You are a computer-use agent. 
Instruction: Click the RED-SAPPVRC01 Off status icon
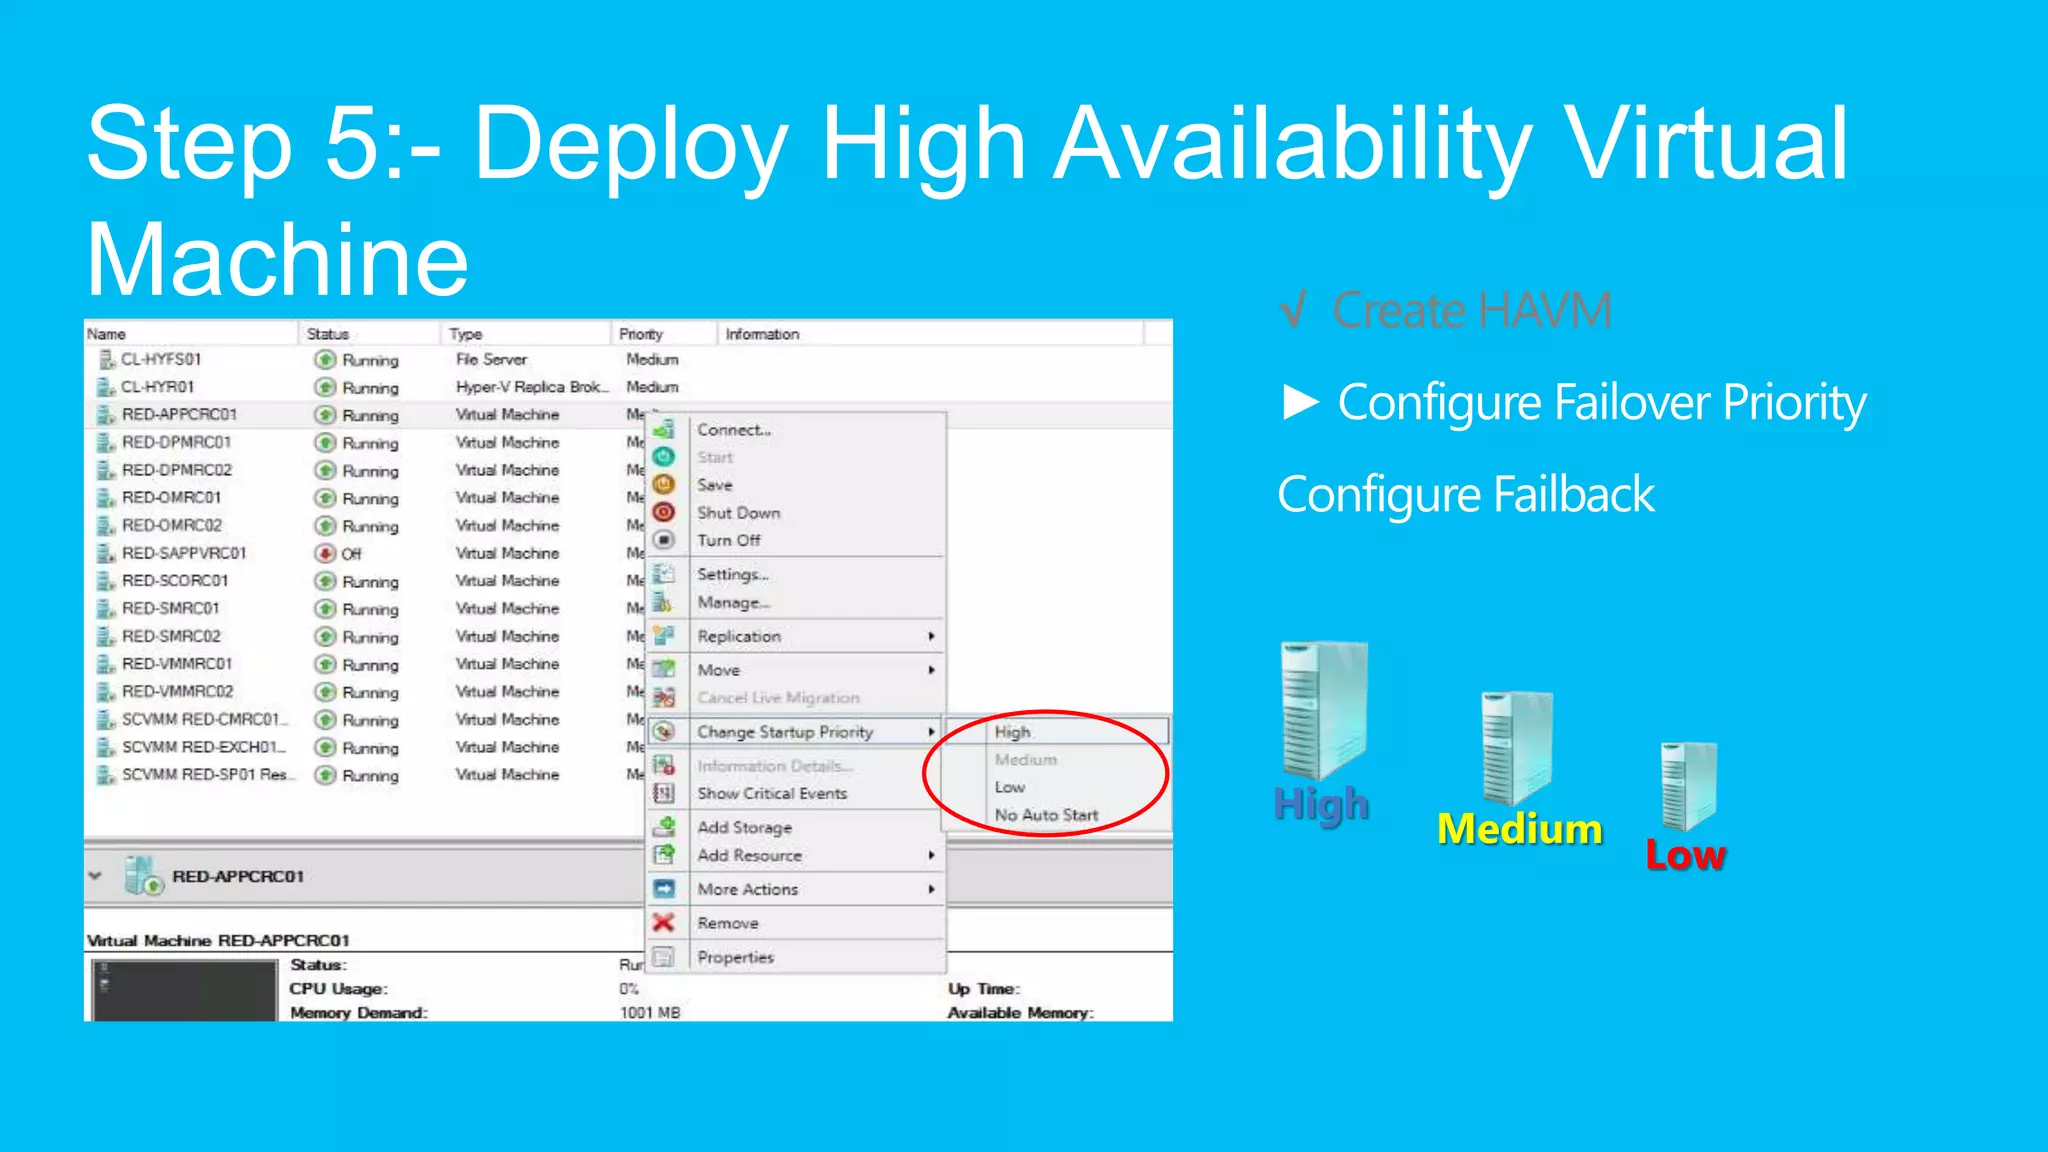tap(325, 553)
